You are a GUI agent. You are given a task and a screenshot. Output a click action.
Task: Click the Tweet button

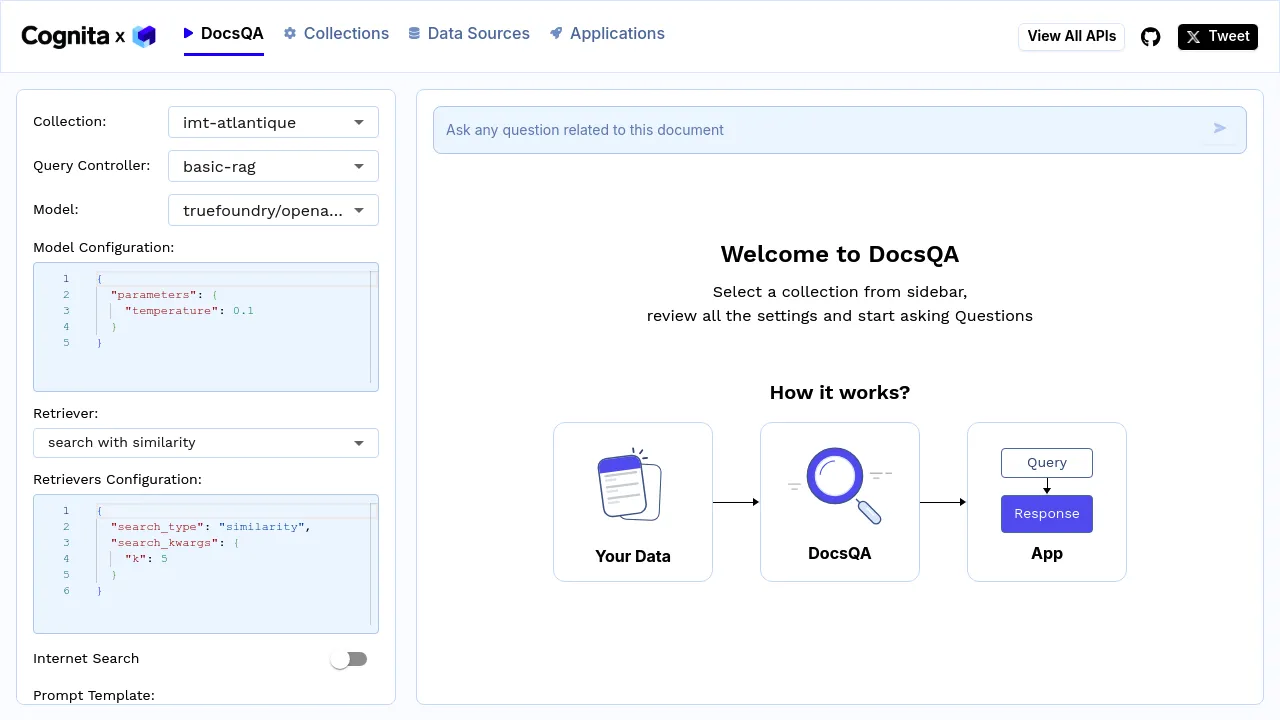coord(1218,37)
